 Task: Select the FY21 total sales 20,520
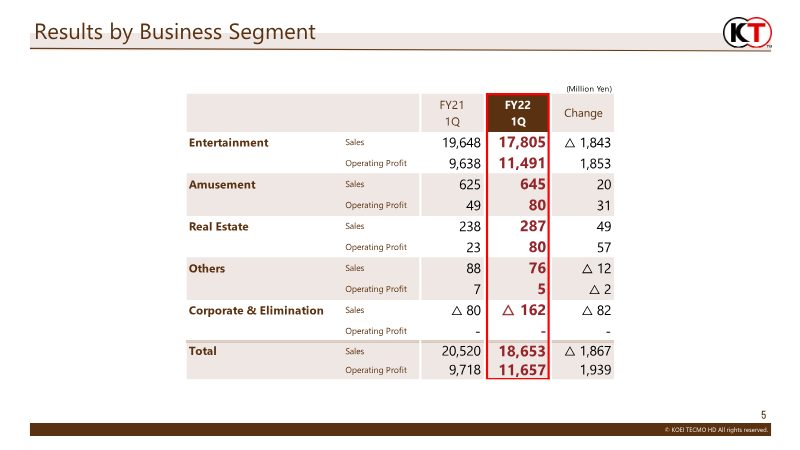coord(461,351)
